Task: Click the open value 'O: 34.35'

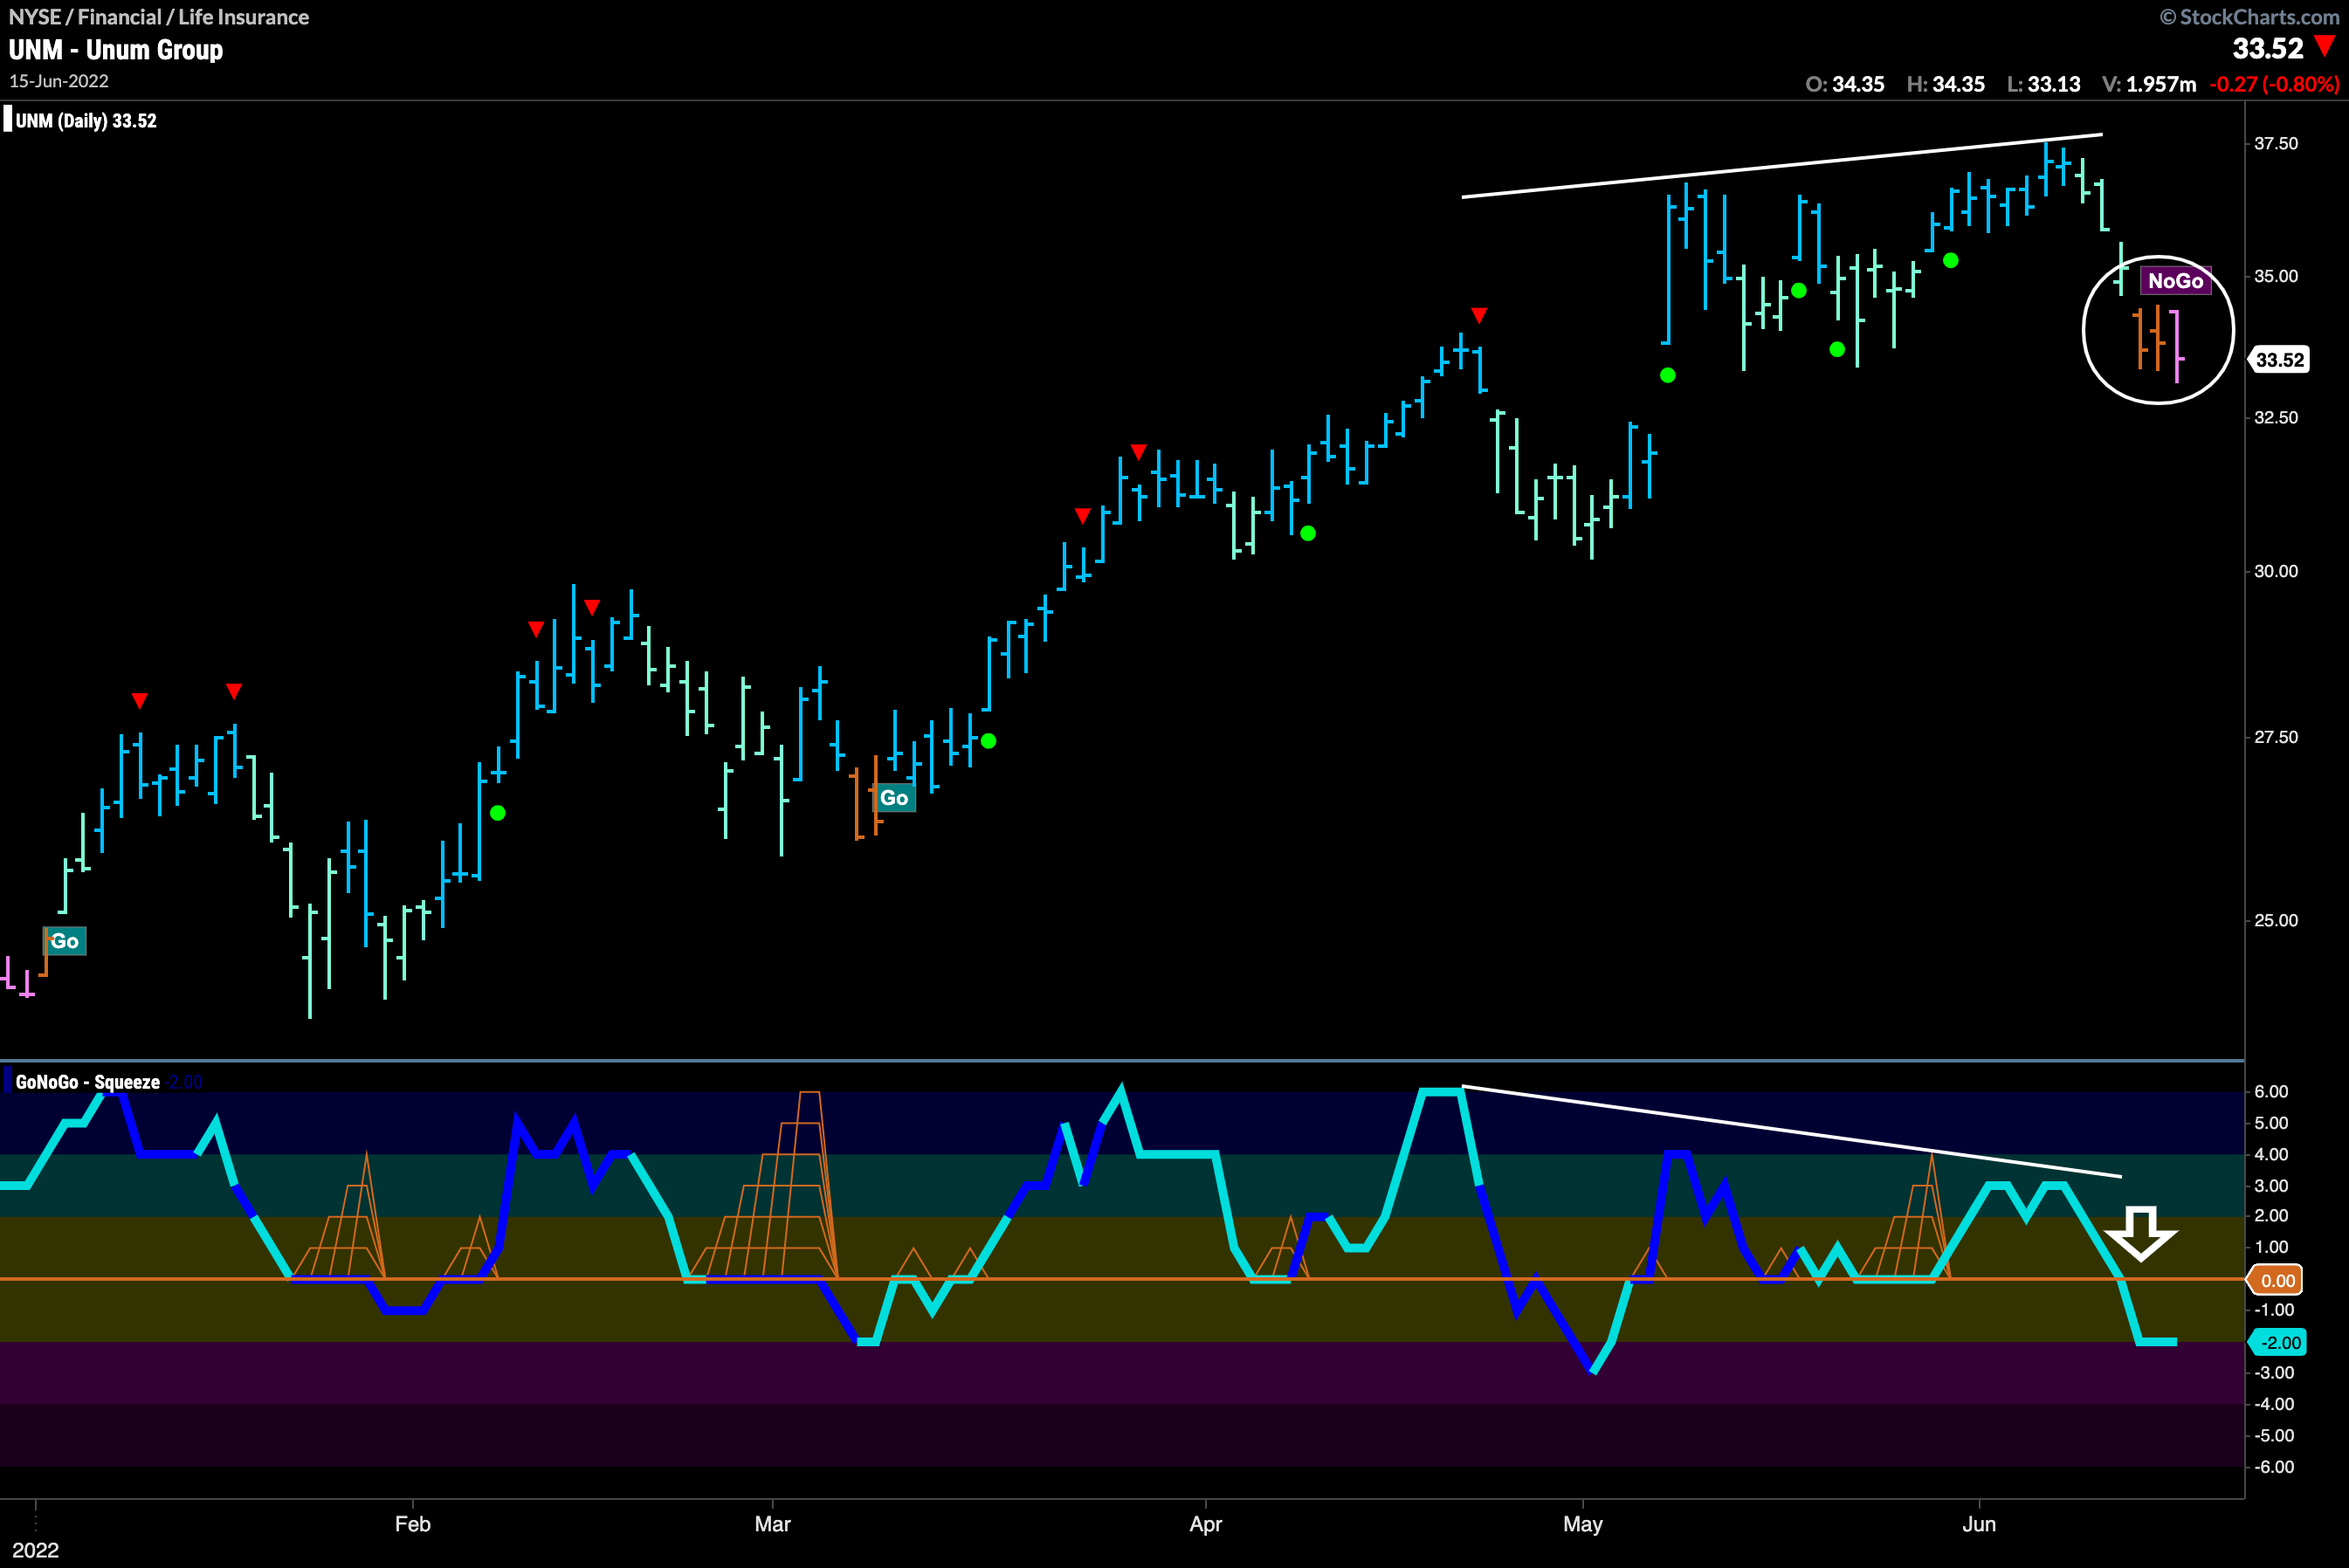Action: coord(1845,84)
